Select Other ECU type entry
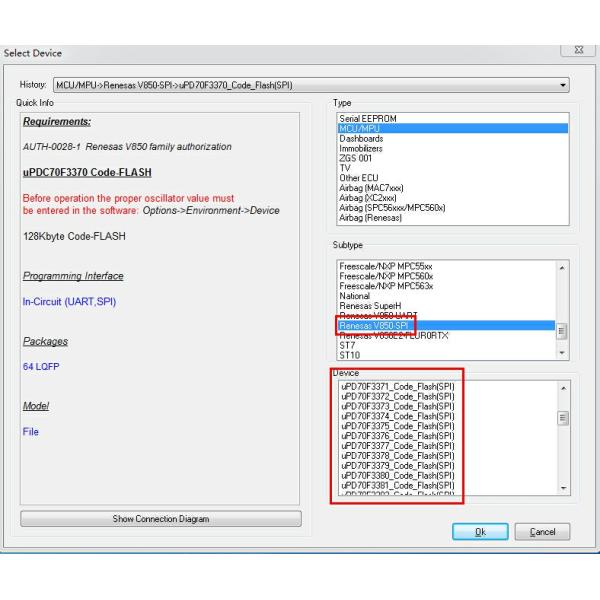Screen dimensions: 600x600 pyautogui.click(x=358, y=178)
